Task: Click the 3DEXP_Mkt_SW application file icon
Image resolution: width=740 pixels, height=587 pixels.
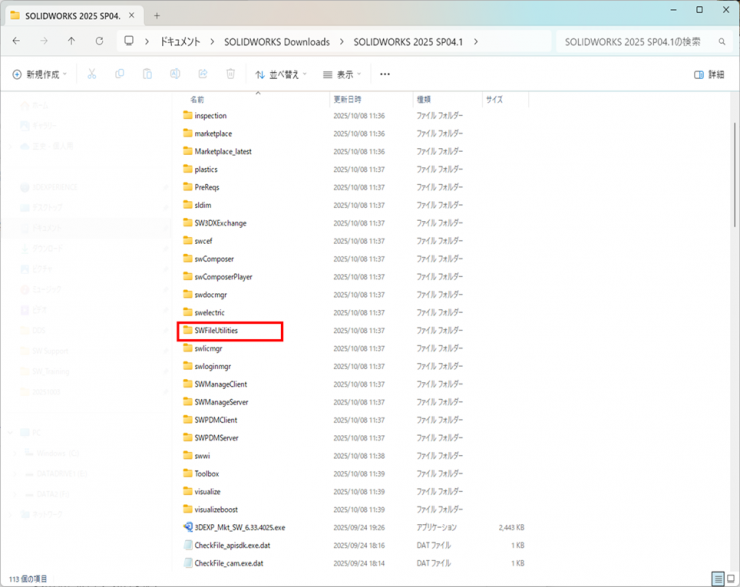Action: 188,527
